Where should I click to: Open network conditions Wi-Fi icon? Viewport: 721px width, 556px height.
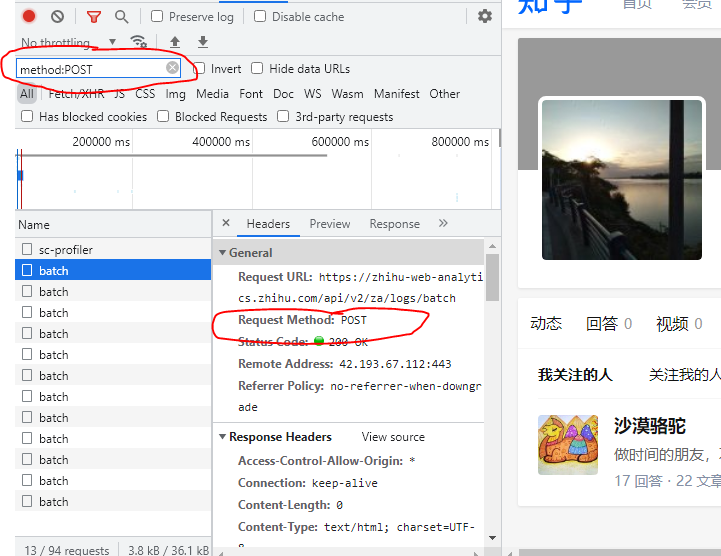[138, 41]
